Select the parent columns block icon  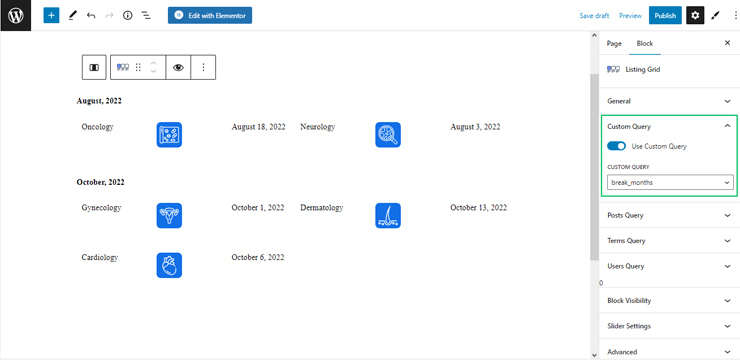[94, 67]
